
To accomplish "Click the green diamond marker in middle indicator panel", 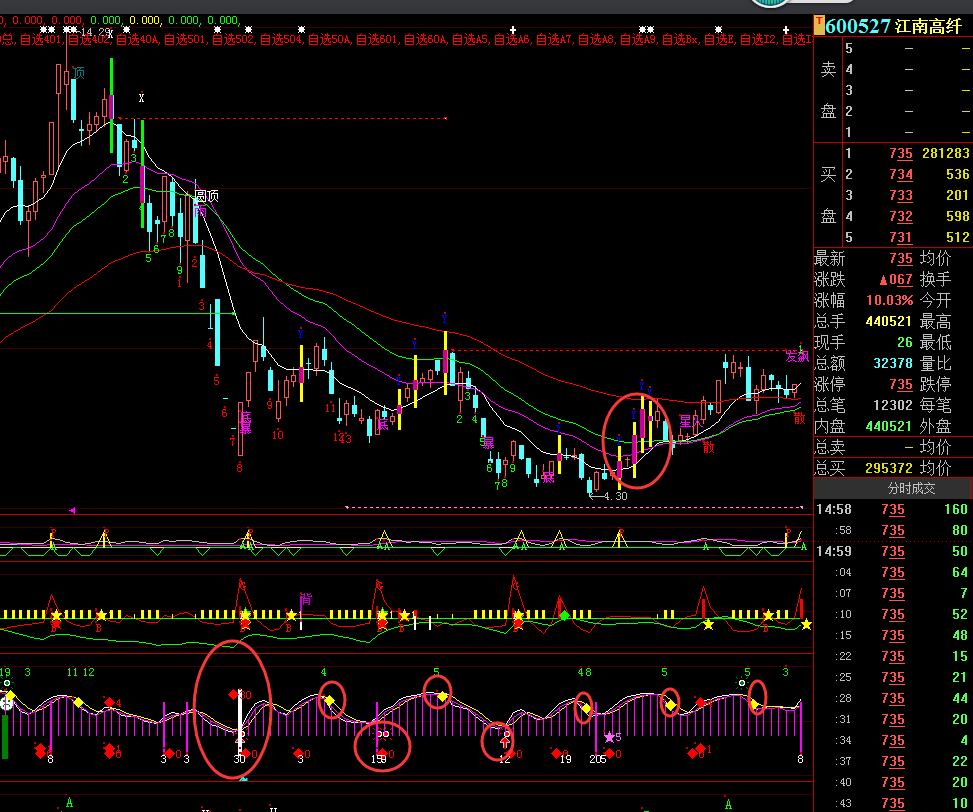I will tap(564, 615).
